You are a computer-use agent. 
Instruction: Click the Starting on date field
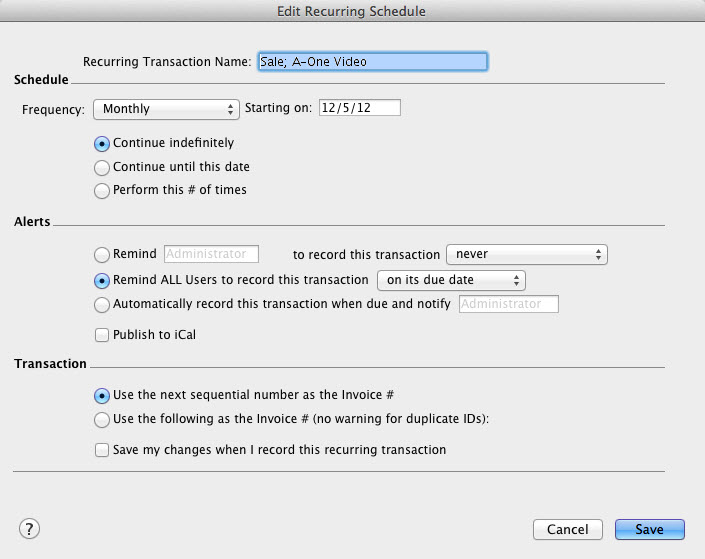[359, 108]
